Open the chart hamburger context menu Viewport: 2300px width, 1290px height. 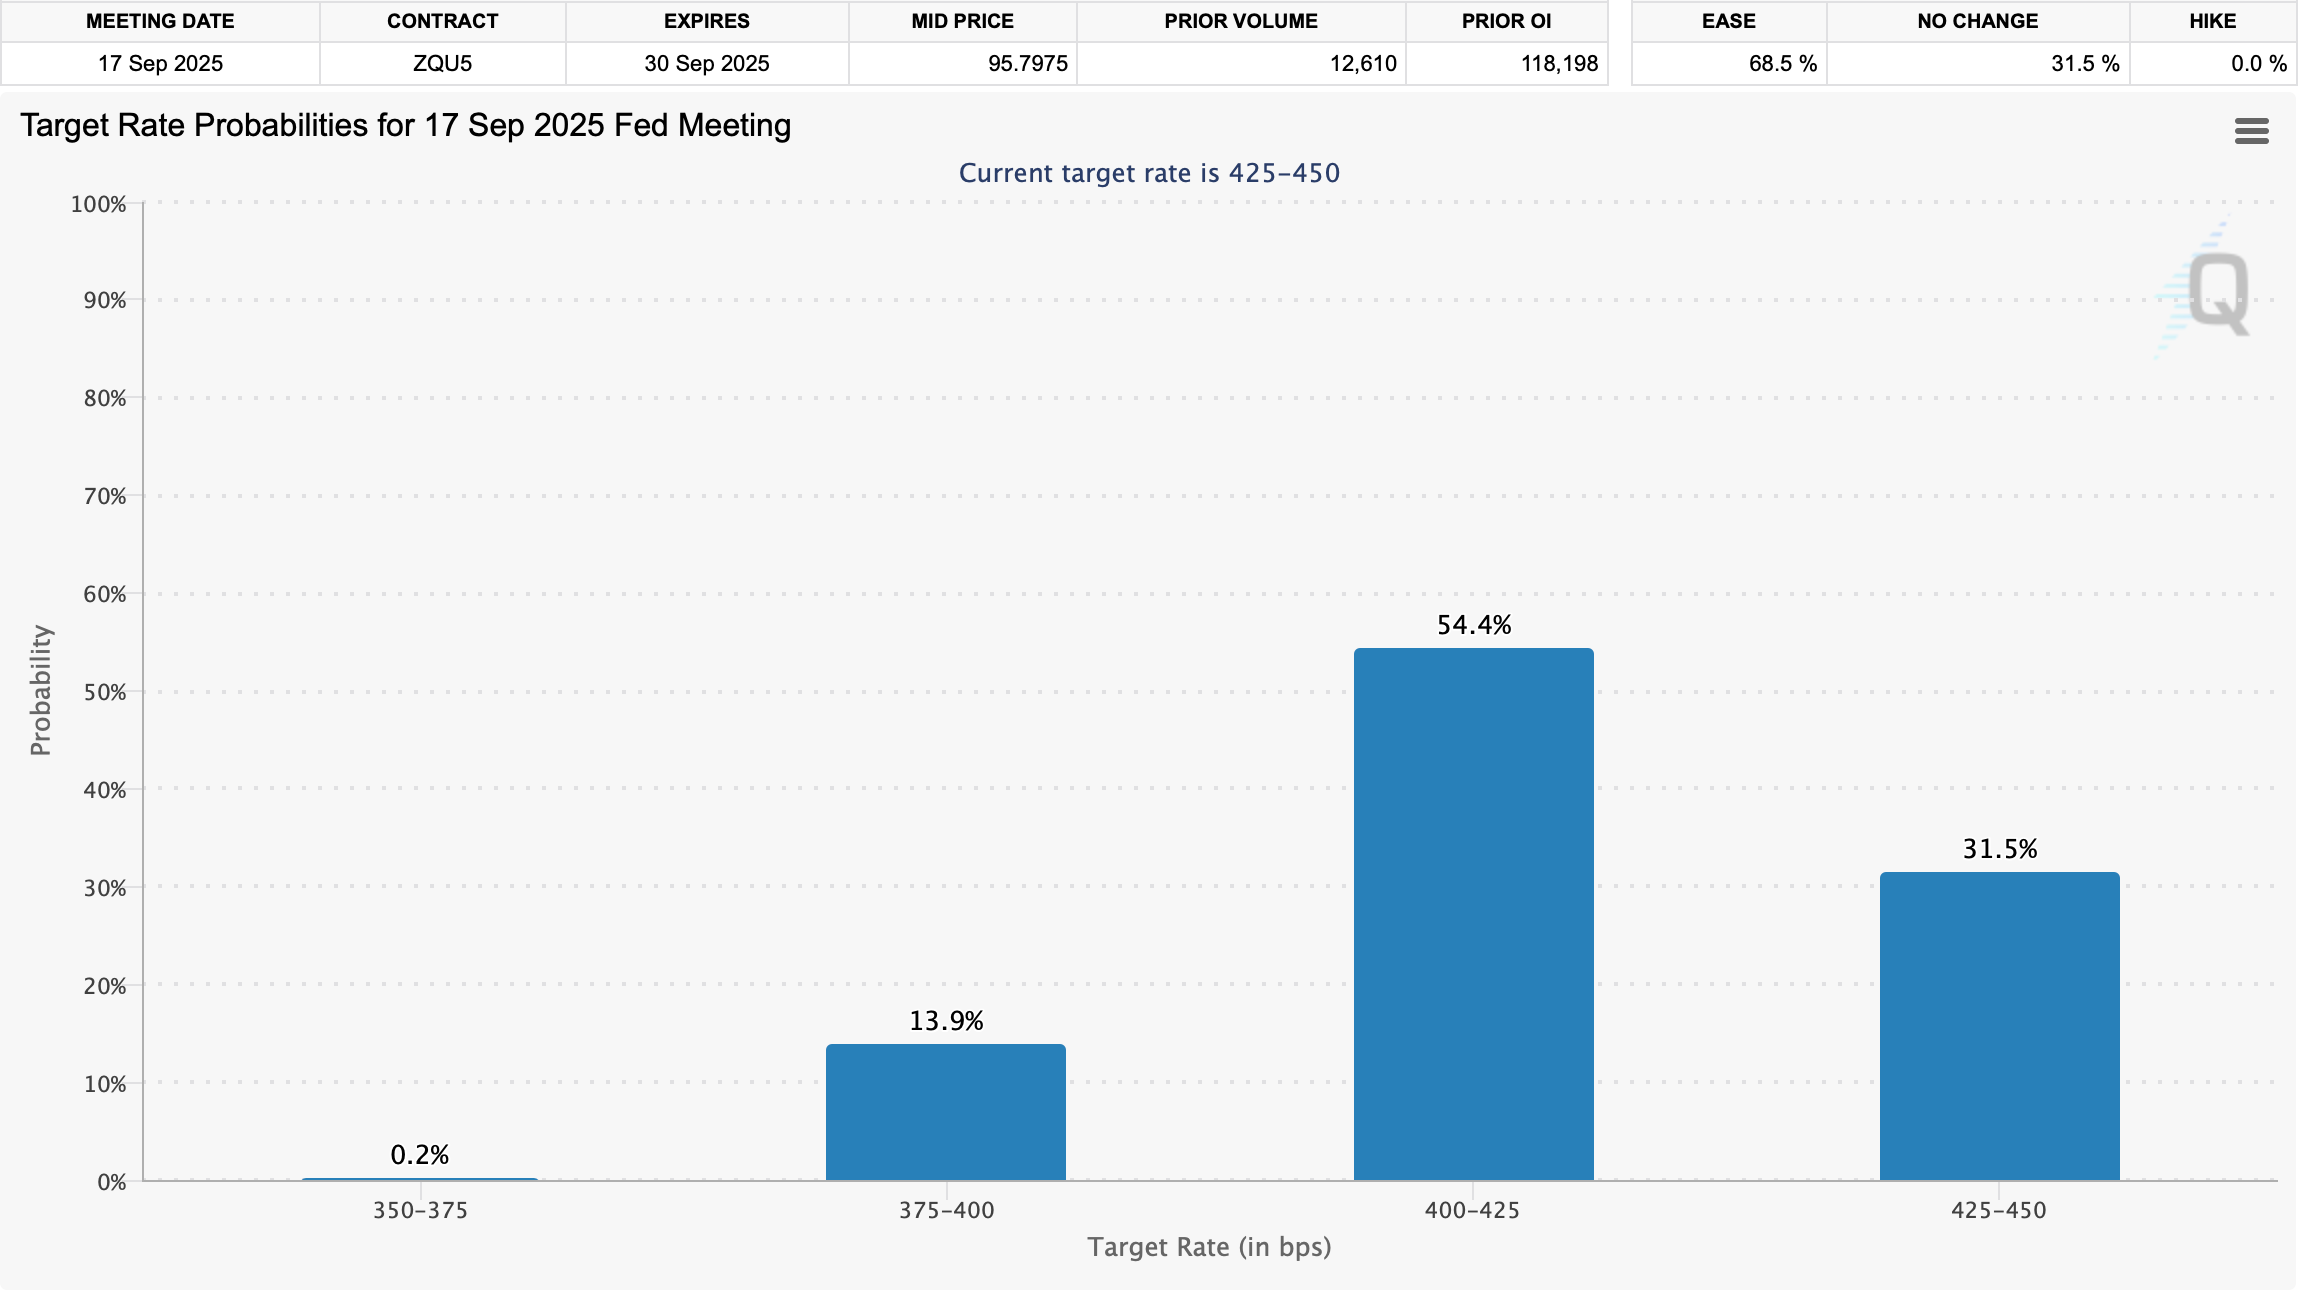click(2251, 131)
